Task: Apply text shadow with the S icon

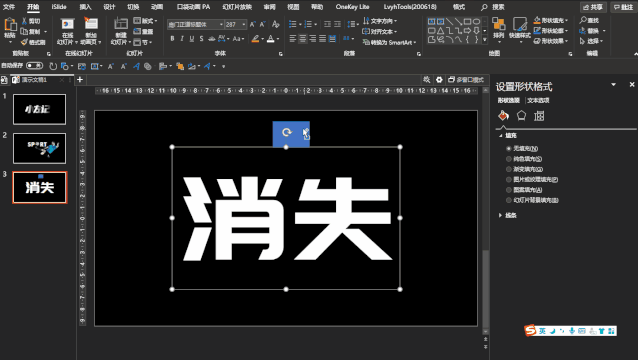Action: point(201,39)
